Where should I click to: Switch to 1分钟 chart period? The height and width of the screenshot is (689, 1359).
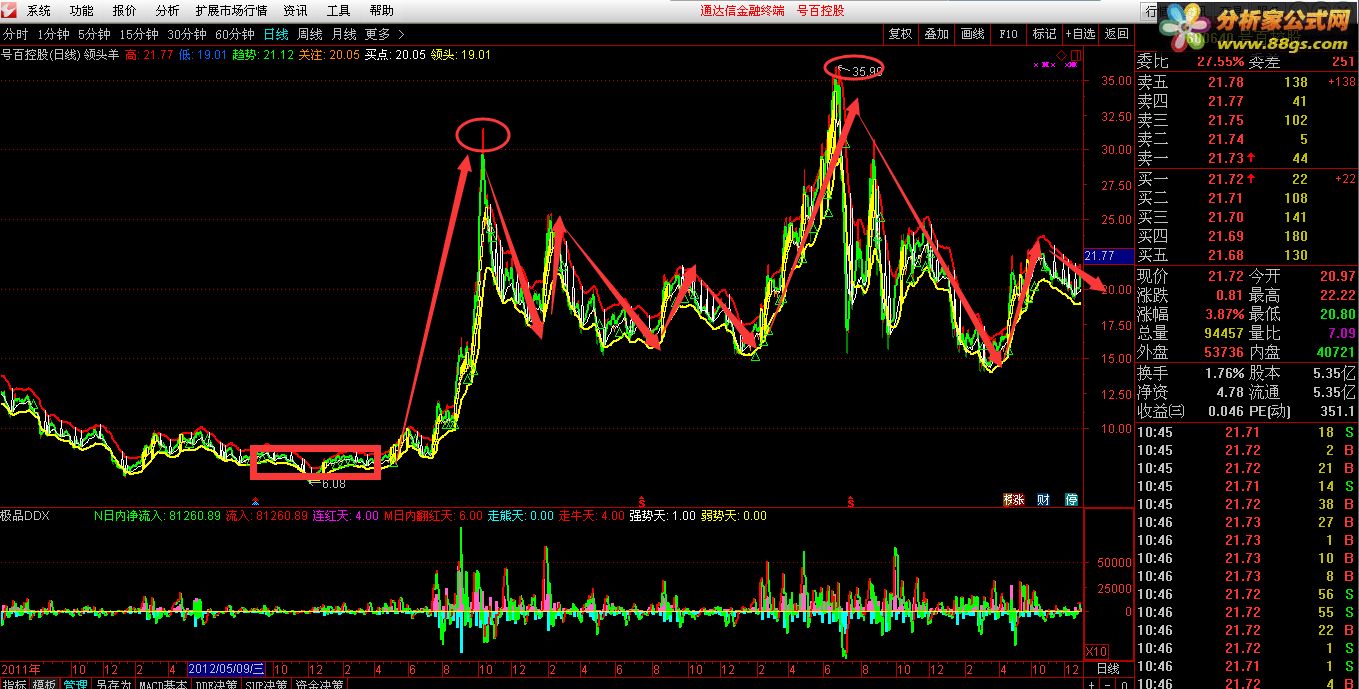[53, 34]
